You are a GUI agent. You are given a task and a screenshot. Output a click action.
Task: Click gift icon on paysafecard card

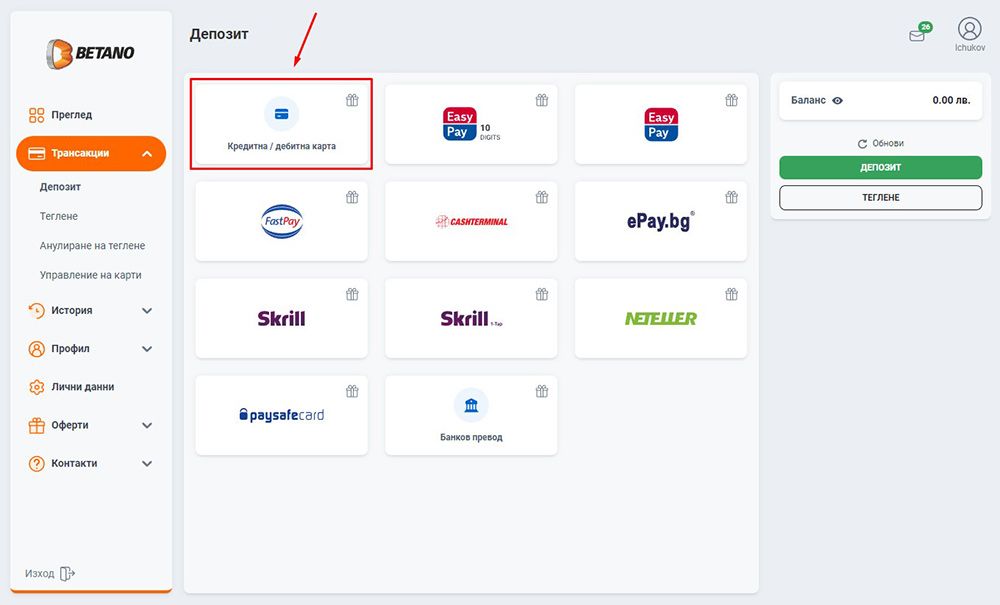click(352, 391)
